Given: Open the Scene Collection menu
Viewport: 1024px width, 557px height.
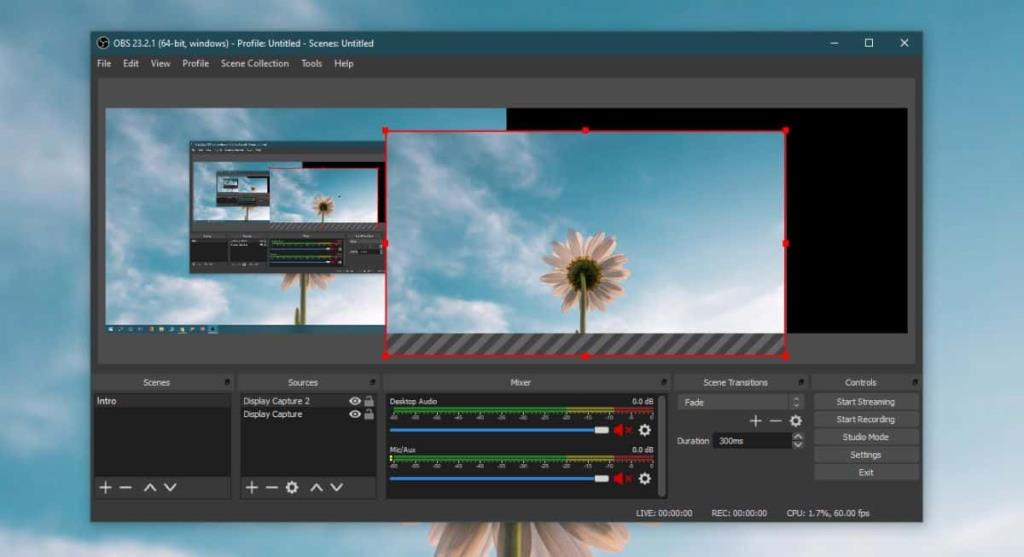Looking at the screenshot, I should point(254,64).
